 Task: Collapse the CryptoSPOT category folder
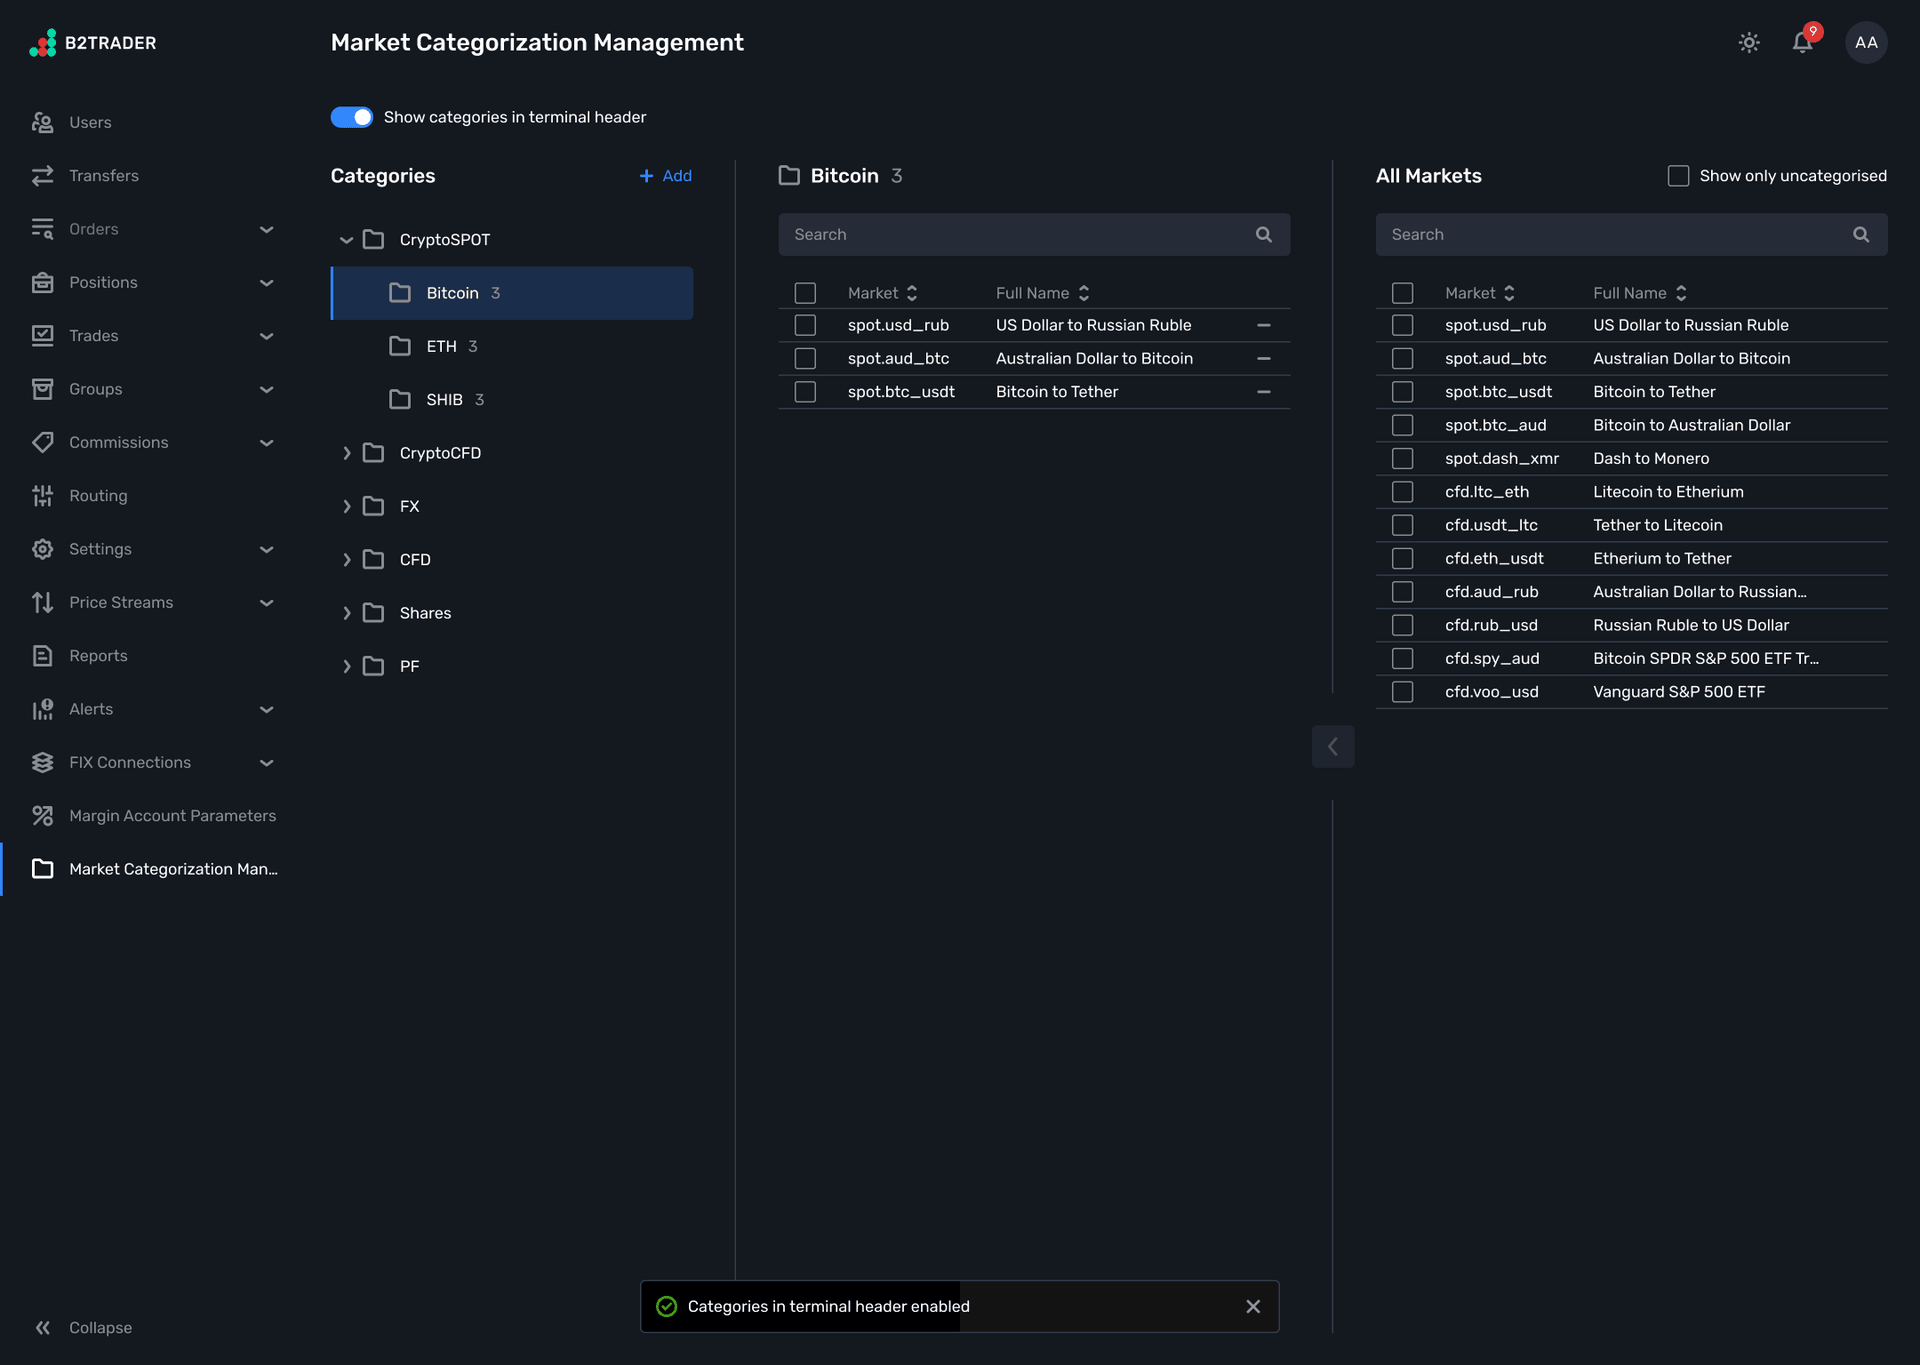(x=346, y=240)
